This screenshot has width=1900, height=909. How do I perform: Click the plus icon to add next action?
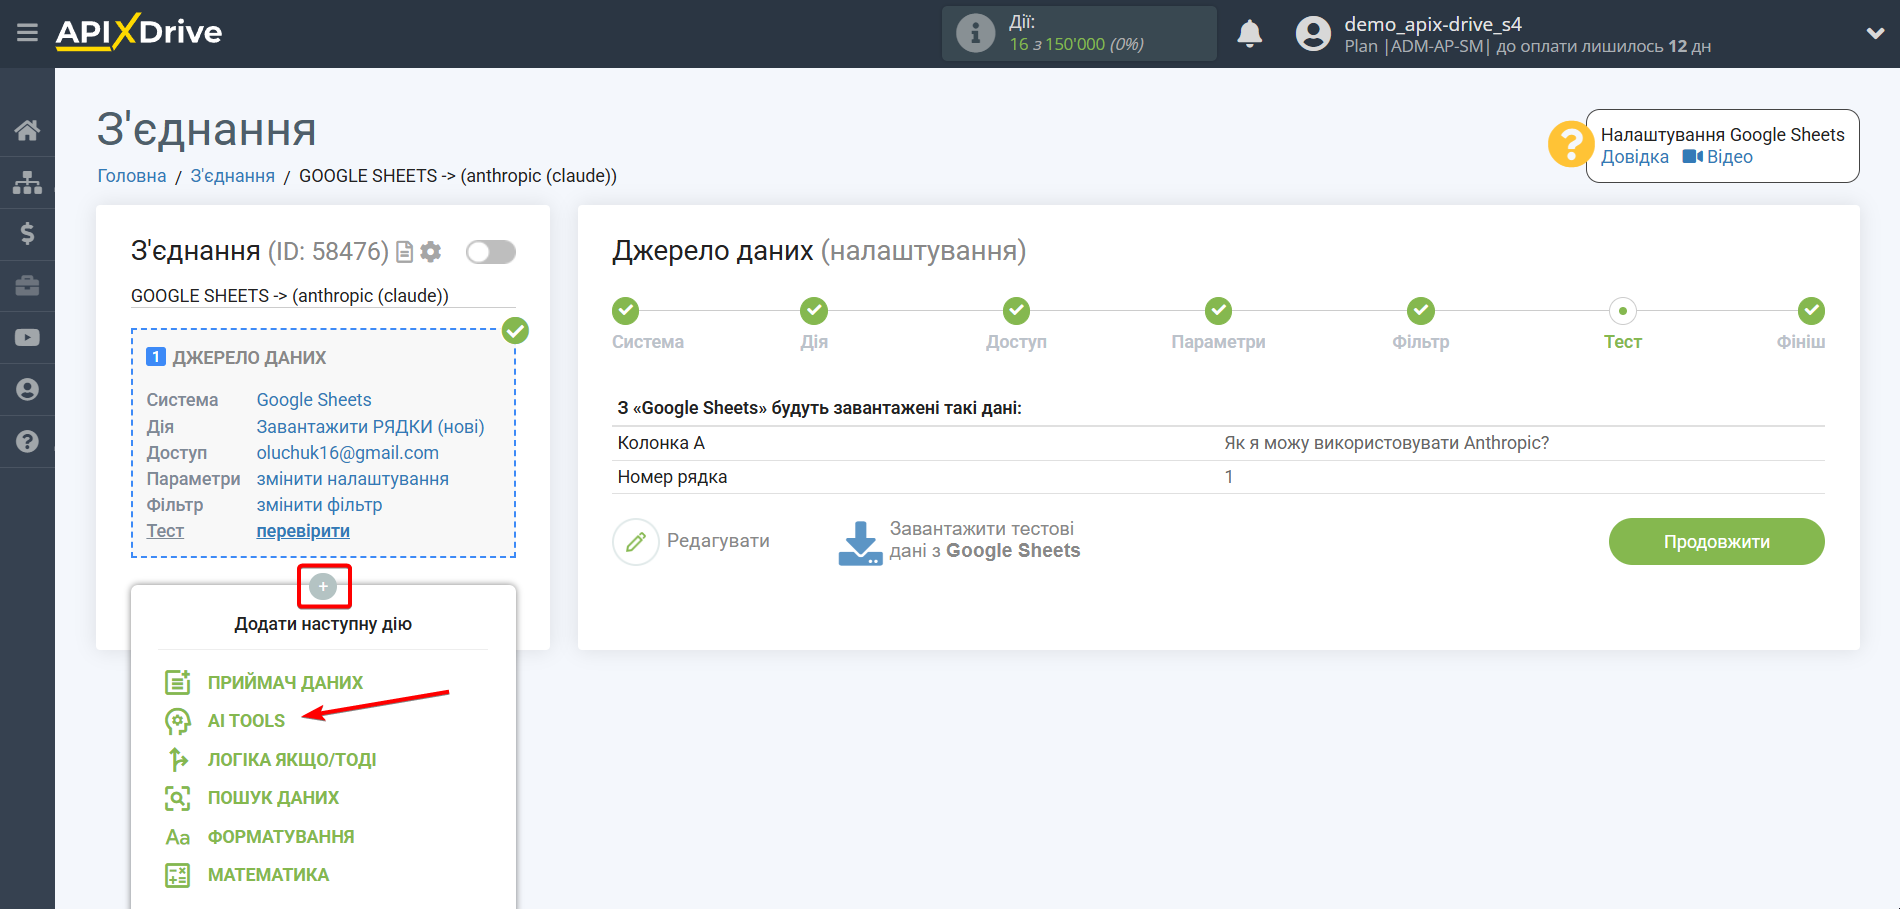pyautogui.click(x=323, y=586)
